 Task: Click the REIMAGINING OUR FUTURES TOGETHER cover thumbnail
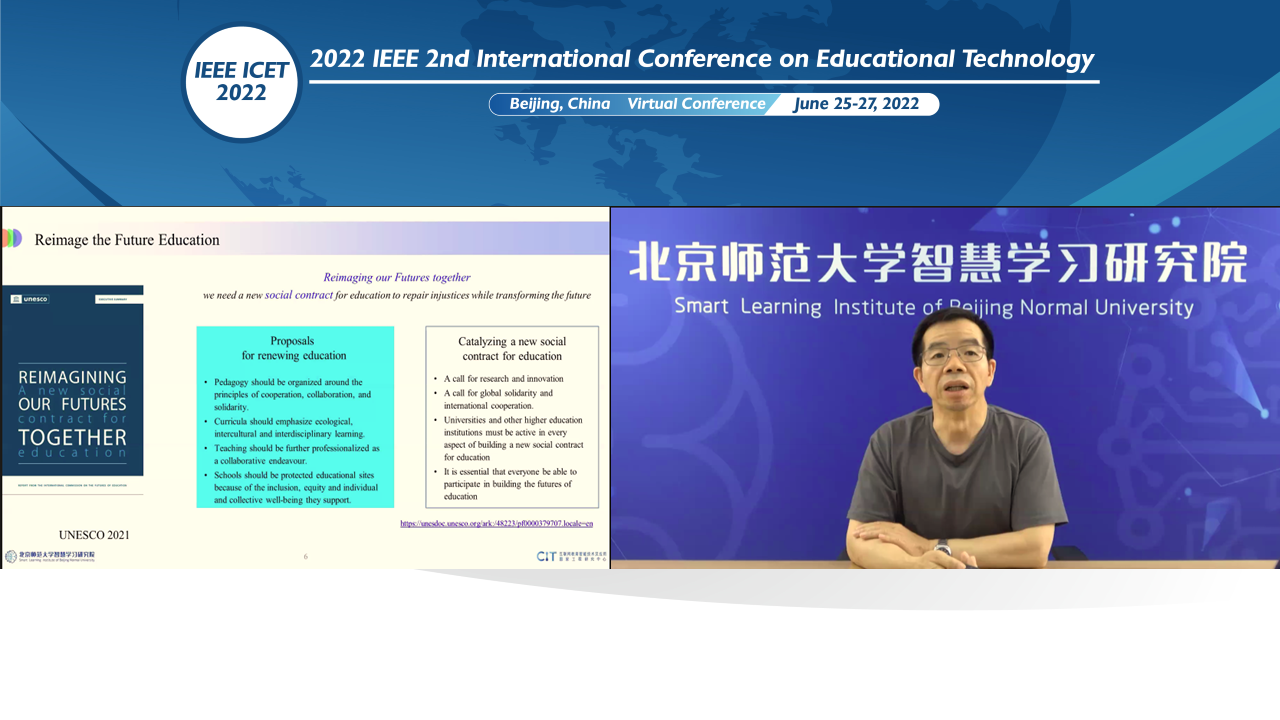[73, 390]
